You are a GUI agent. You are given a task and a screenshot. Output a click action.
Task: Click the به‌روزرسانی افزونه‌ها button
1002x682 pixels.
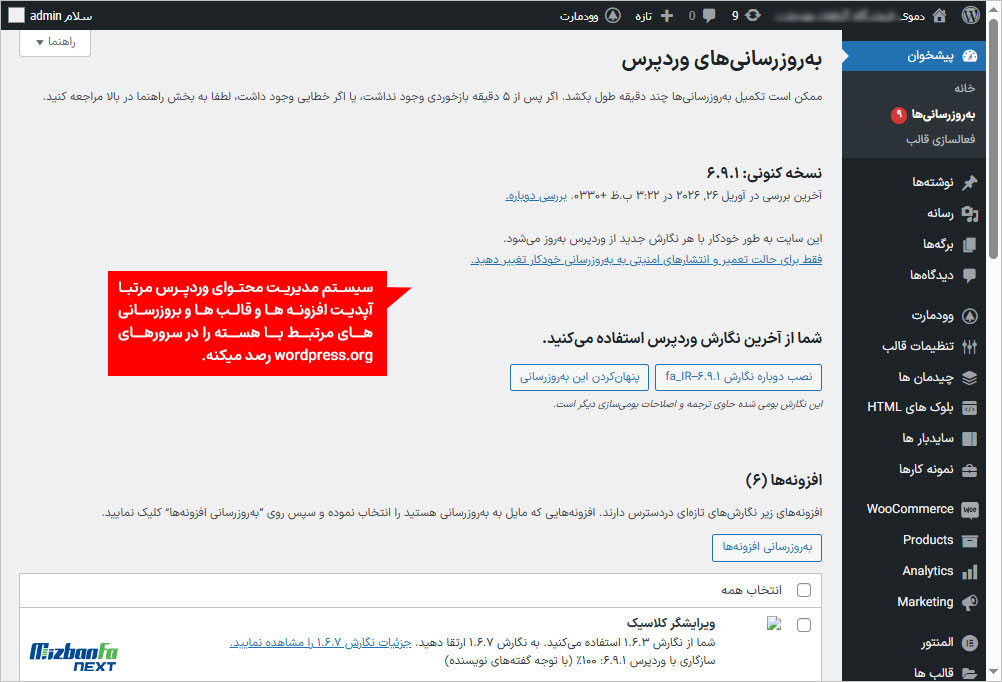pyautogui.click(x=766, y=548)
